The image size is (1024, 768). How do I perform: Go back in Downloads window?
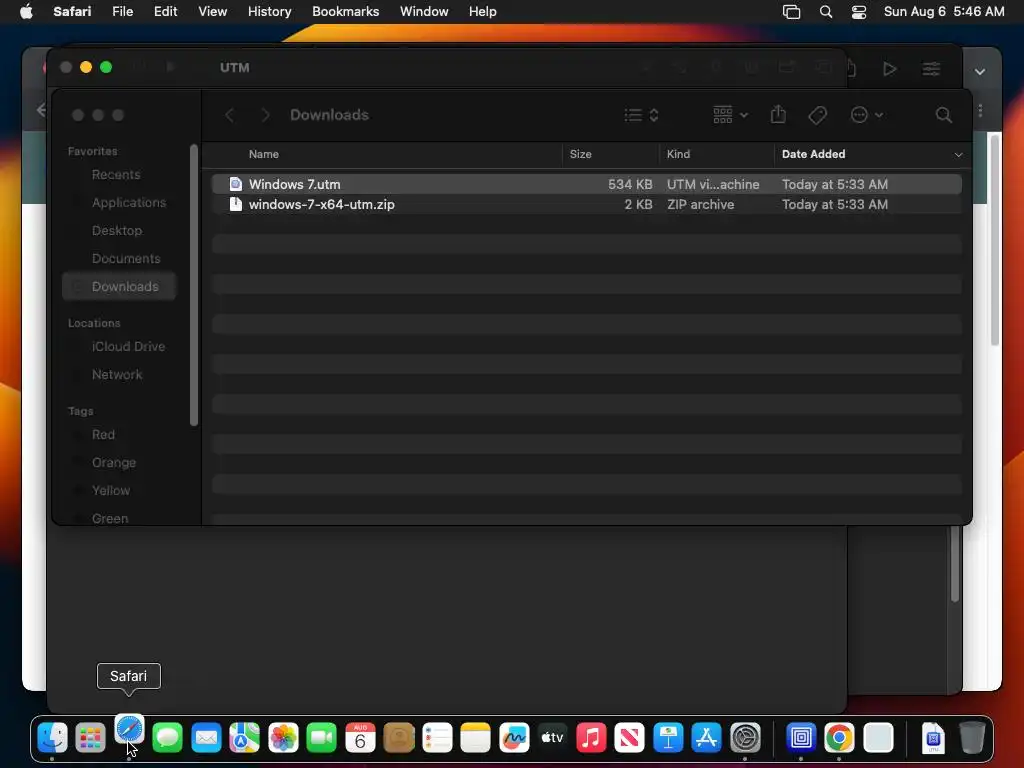pyautogui.click(x=229, y=116)
